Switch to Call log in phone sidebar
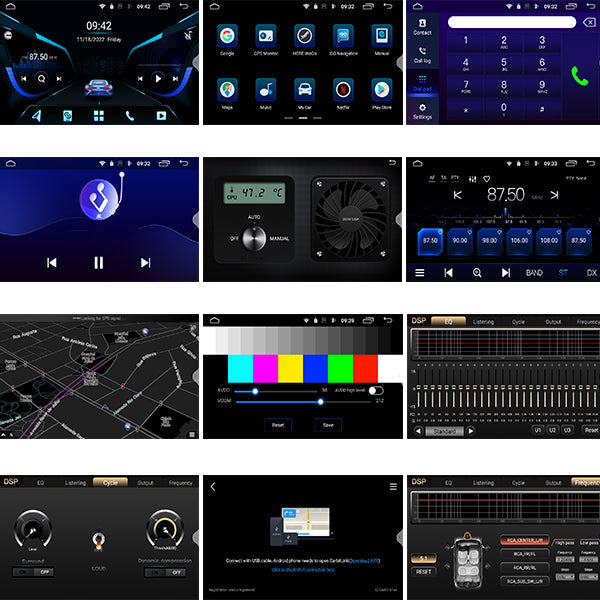The width and height of the screenshot is (600, 600). click(423, 56)
